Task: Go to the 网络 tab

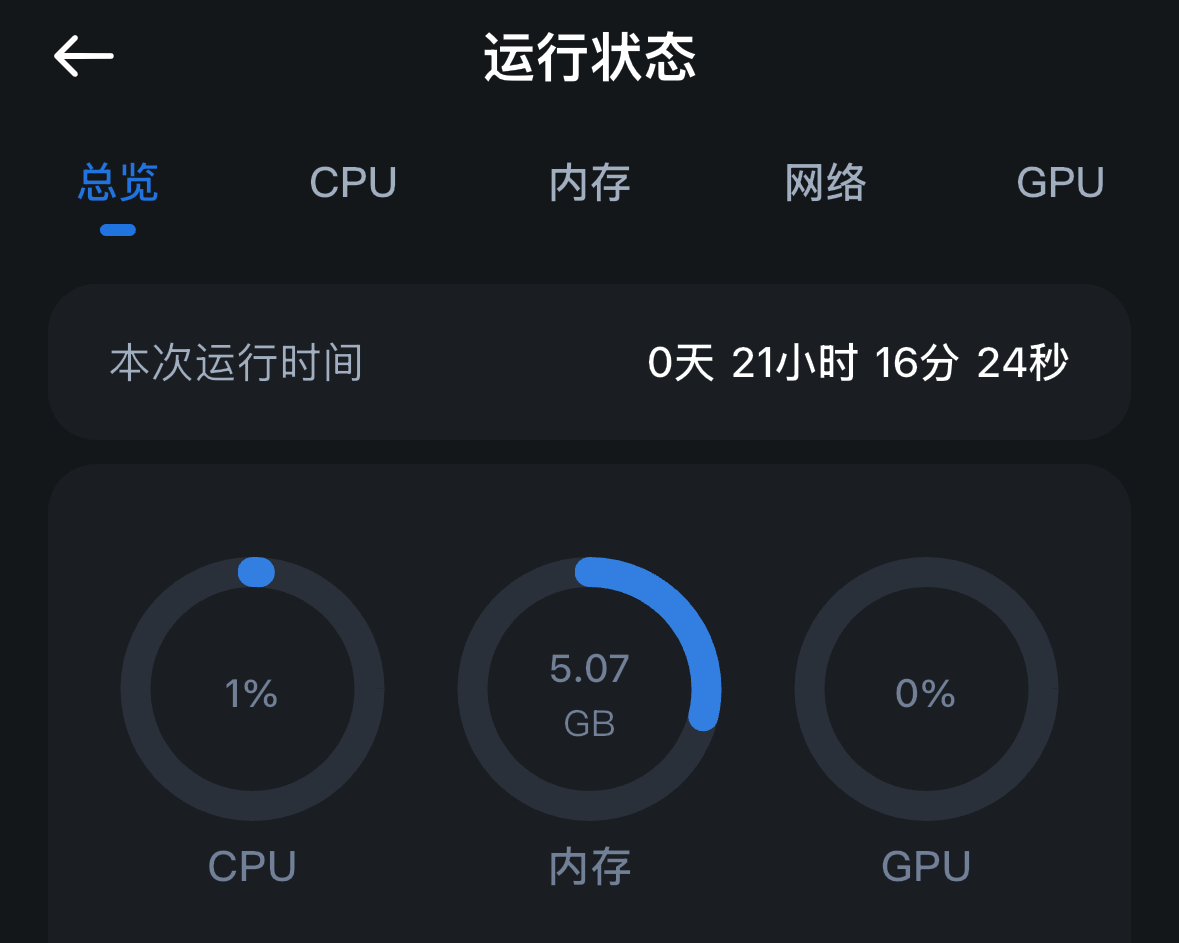Action: click(825, 183)
